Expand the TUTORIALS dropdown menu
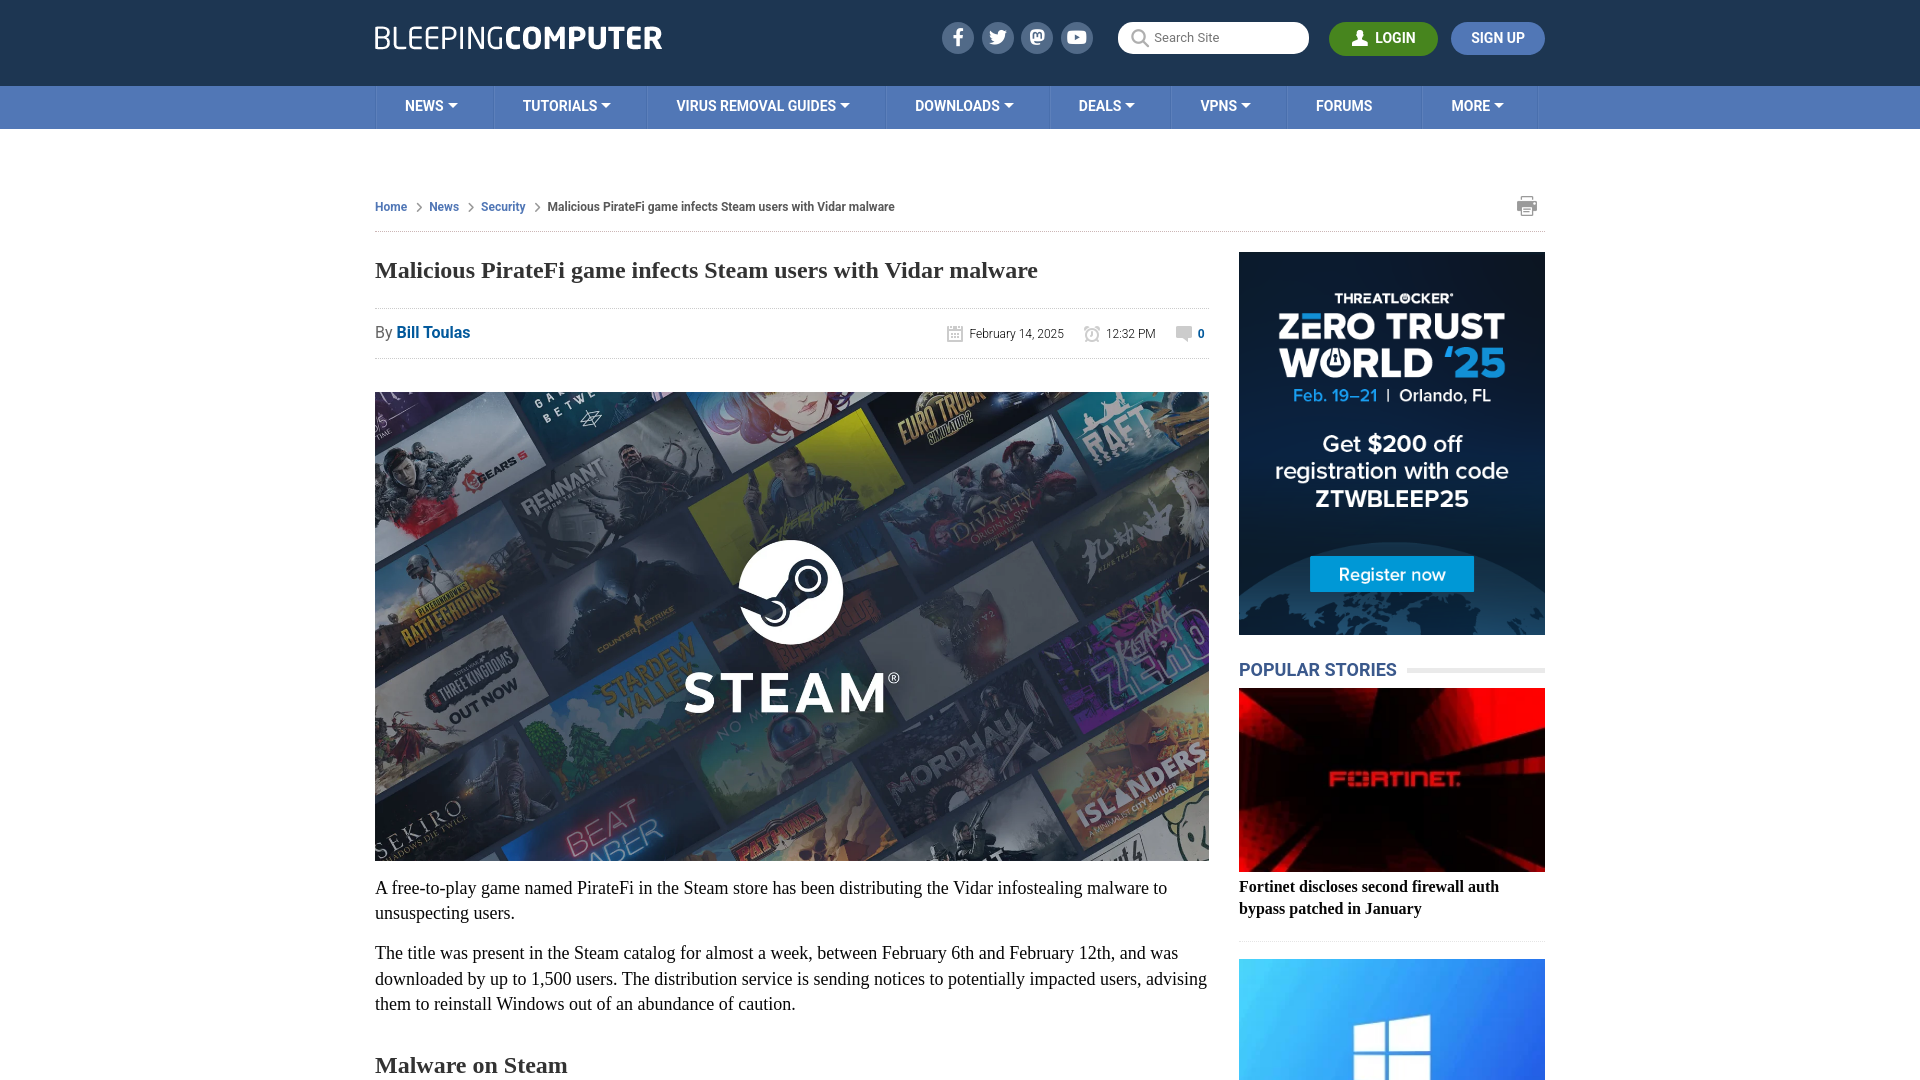 pyautogui.click(x=566, y=105)
